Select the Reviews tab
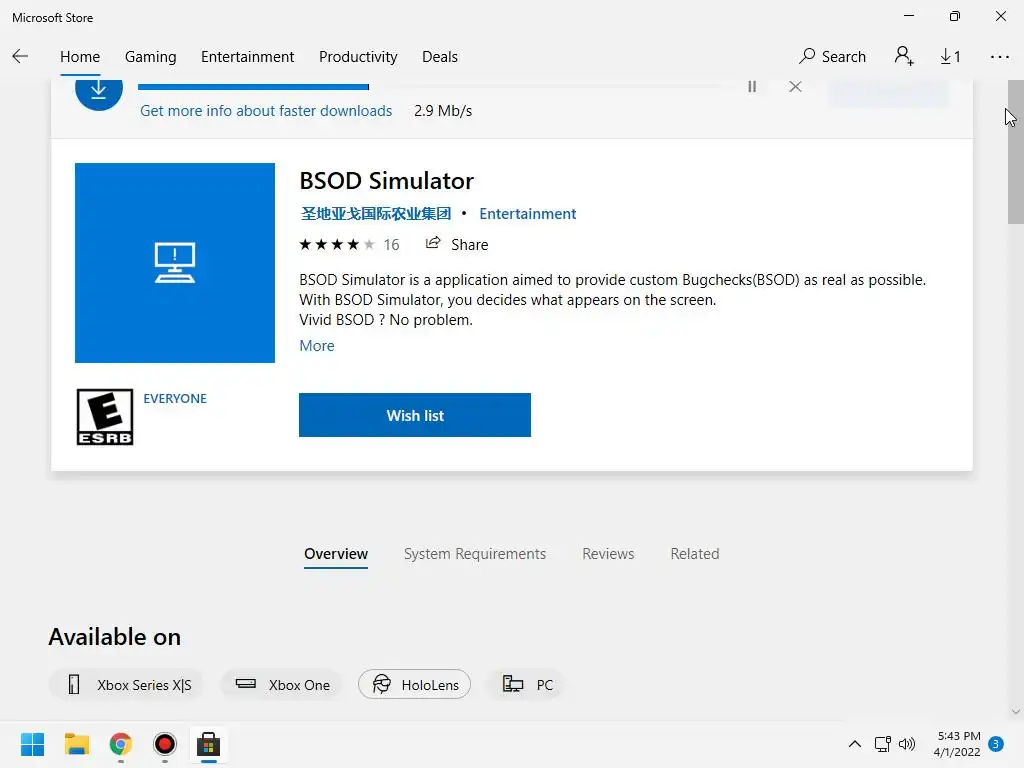Screen dimensions: 1024x768 608,554
